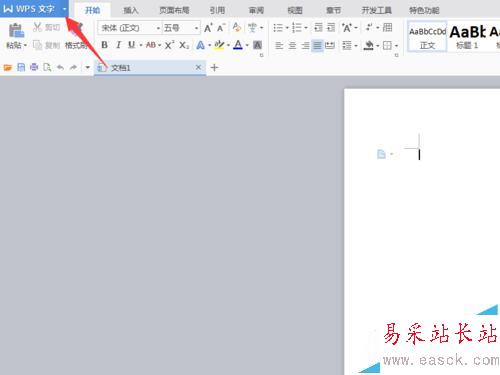This screenshot has height=375, width=500.
Task: Select the 文档1 document tab
Action: tap(149, 68)
